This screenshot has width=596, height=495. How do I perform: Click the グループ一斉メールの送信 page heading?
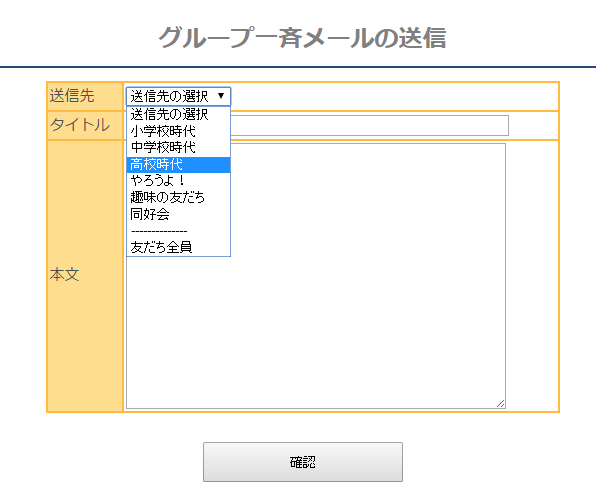pos(302,38)
